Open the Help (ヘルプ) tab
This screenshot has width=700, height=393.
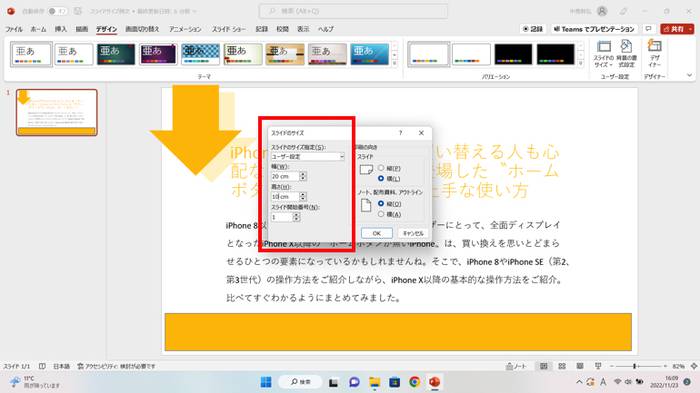pos(325,29)
